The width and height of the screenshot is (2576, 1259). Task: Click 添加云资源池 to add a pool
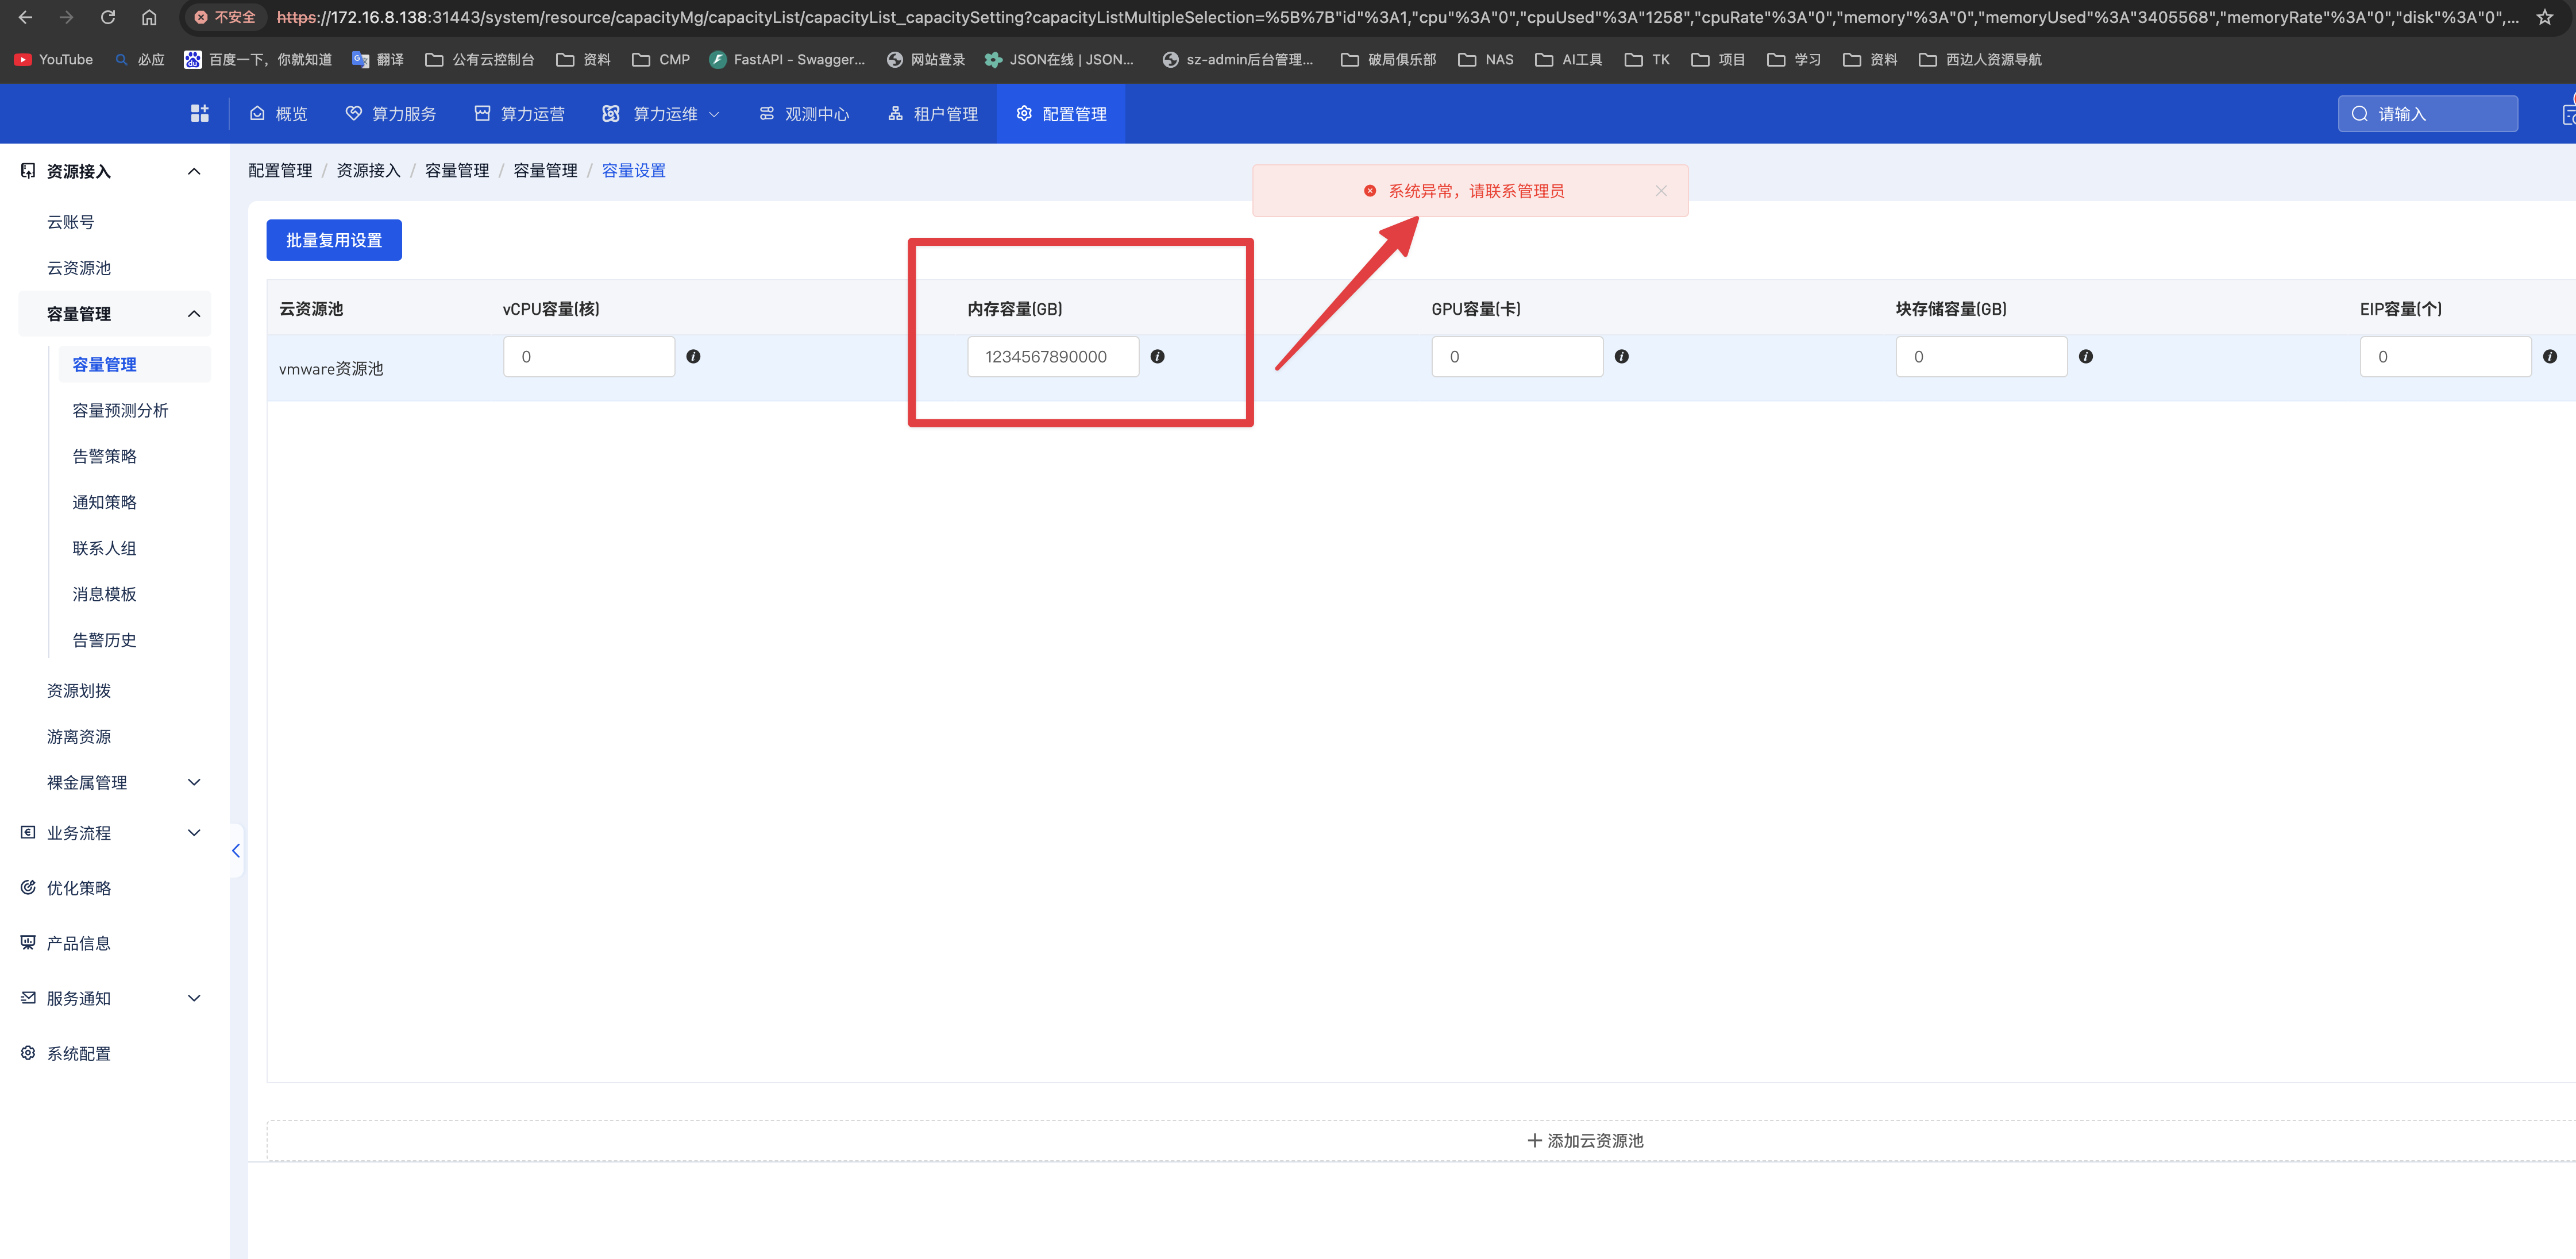tap(1585, 1141)
